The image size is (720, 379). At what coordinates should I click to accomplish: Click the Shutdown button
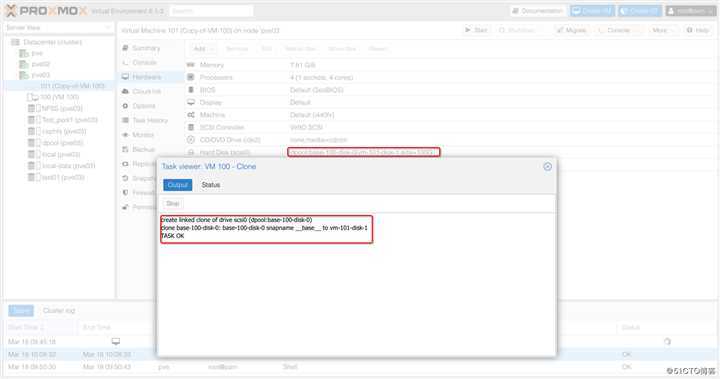pos(517,30)
